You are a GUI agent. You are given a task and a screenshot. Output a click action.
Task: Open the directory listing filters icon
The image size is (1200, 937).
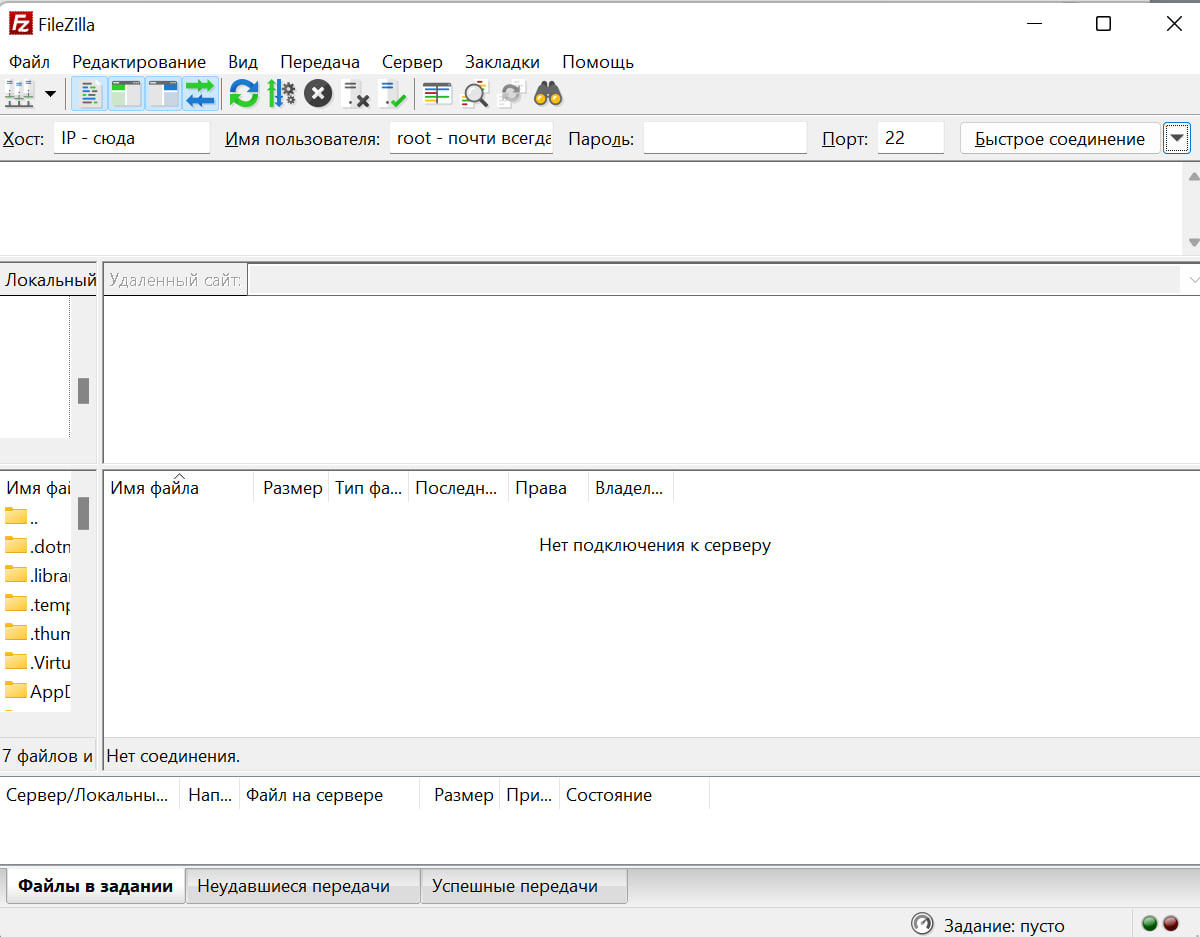click(437, 94)
